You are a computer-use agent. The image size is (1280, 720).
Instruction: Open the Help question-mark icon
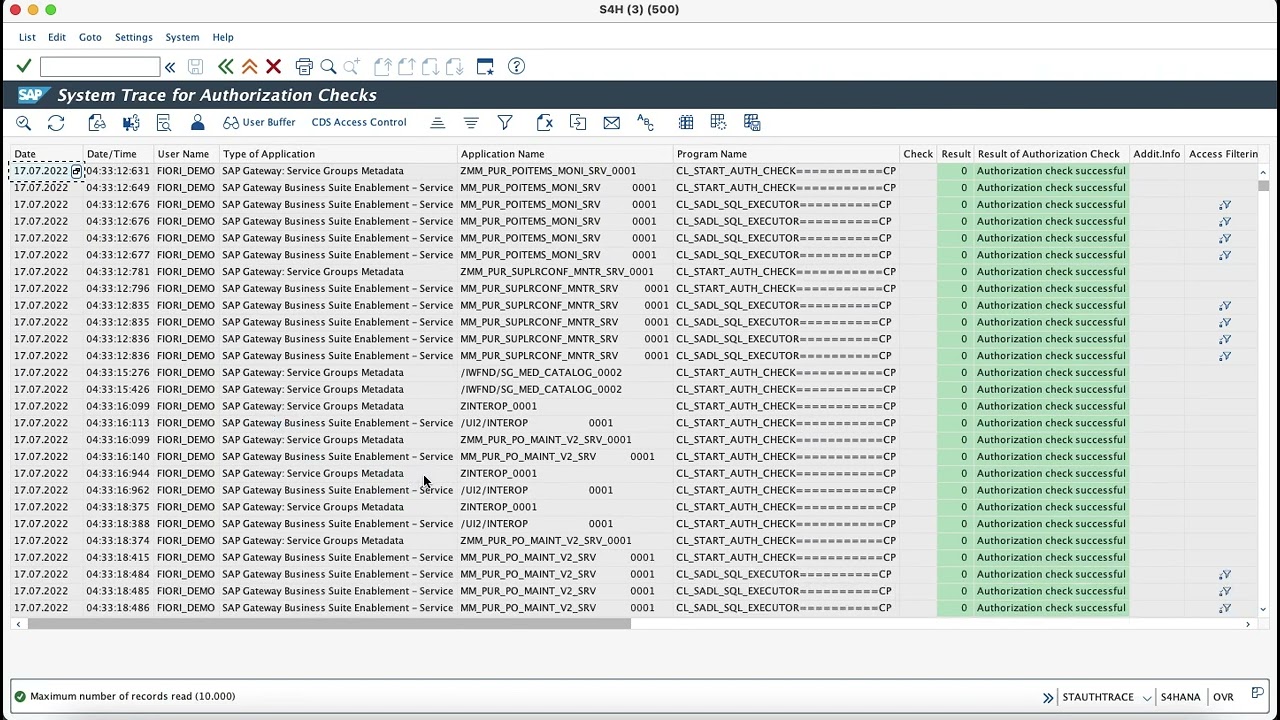pyautogui.click(x=517, y=67)
